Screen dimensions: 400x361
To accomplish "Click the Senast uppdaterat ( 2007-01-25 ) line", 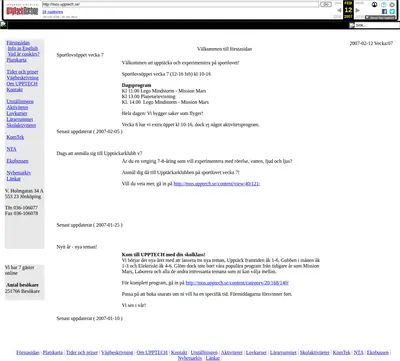I will click(x=89, y=225).
